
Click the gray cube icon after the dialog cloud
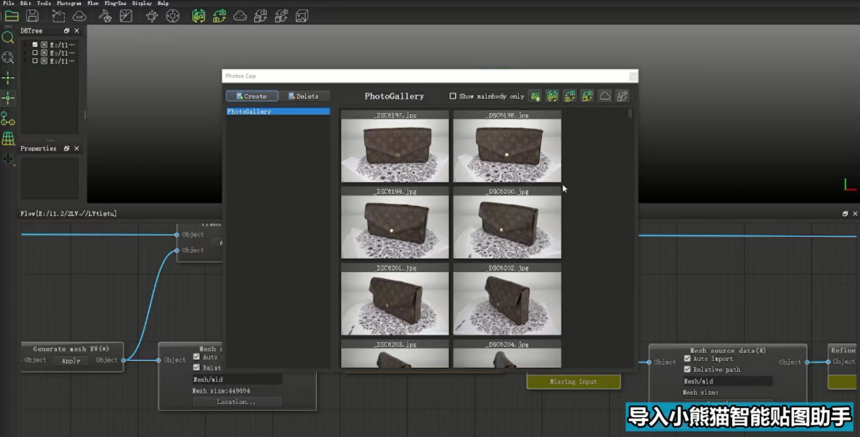622,96
